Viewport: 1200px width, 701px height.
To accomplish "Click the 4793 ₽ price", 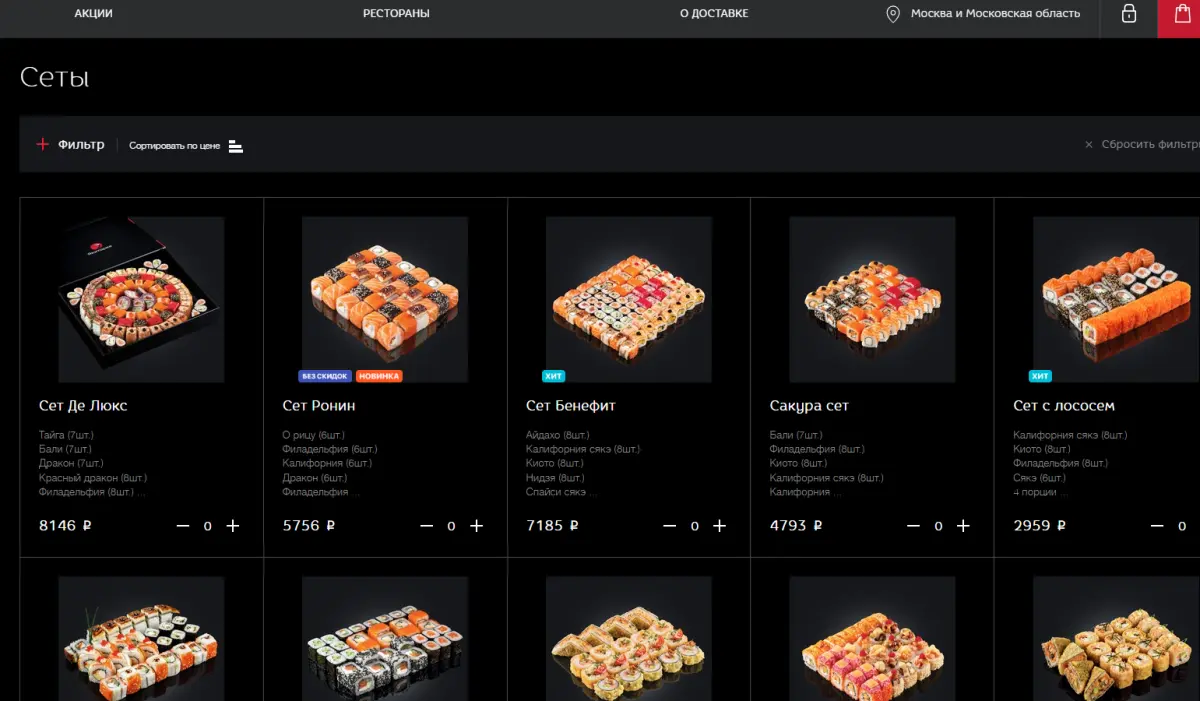I will click(x=796, y=526).
